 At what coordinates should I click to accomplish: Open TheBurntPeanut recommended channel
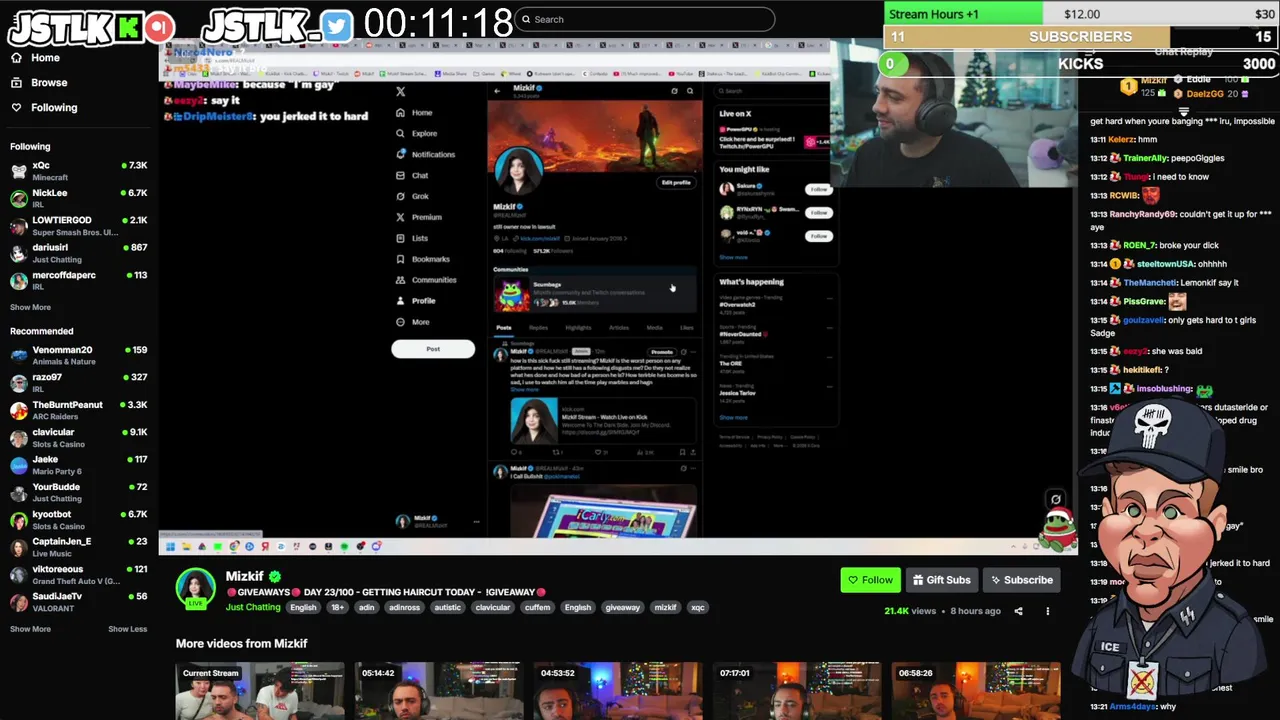pyautogui.click(x=78, y=410)
